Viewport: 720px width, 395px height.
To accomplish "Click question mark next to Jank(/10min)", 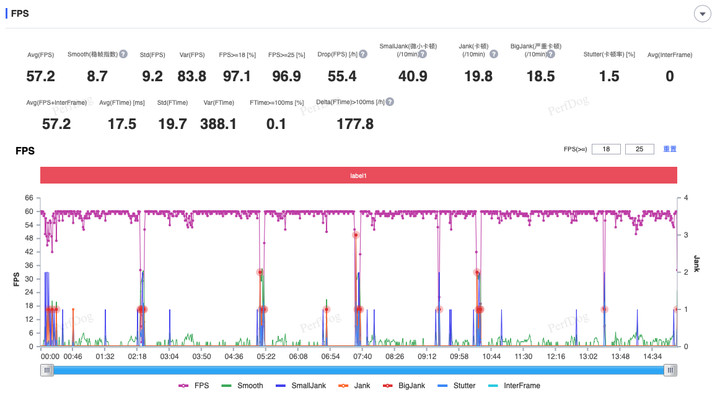I will [x=494, y=54].
